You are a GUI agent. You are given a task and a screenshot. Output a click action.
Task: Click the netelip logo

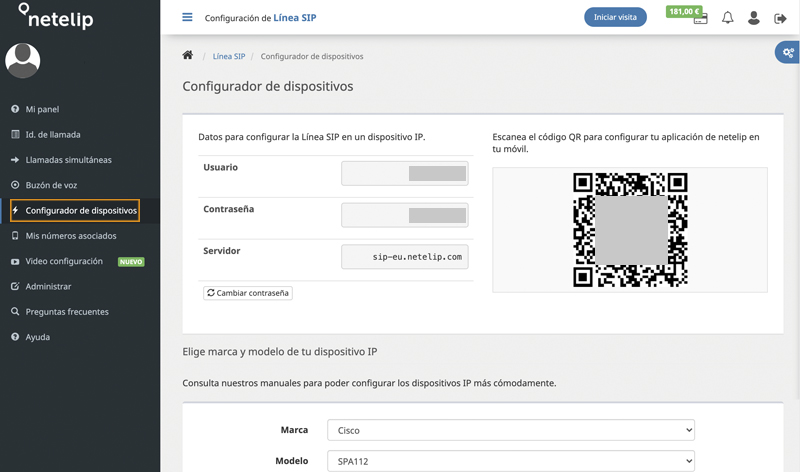pos(56,16)
